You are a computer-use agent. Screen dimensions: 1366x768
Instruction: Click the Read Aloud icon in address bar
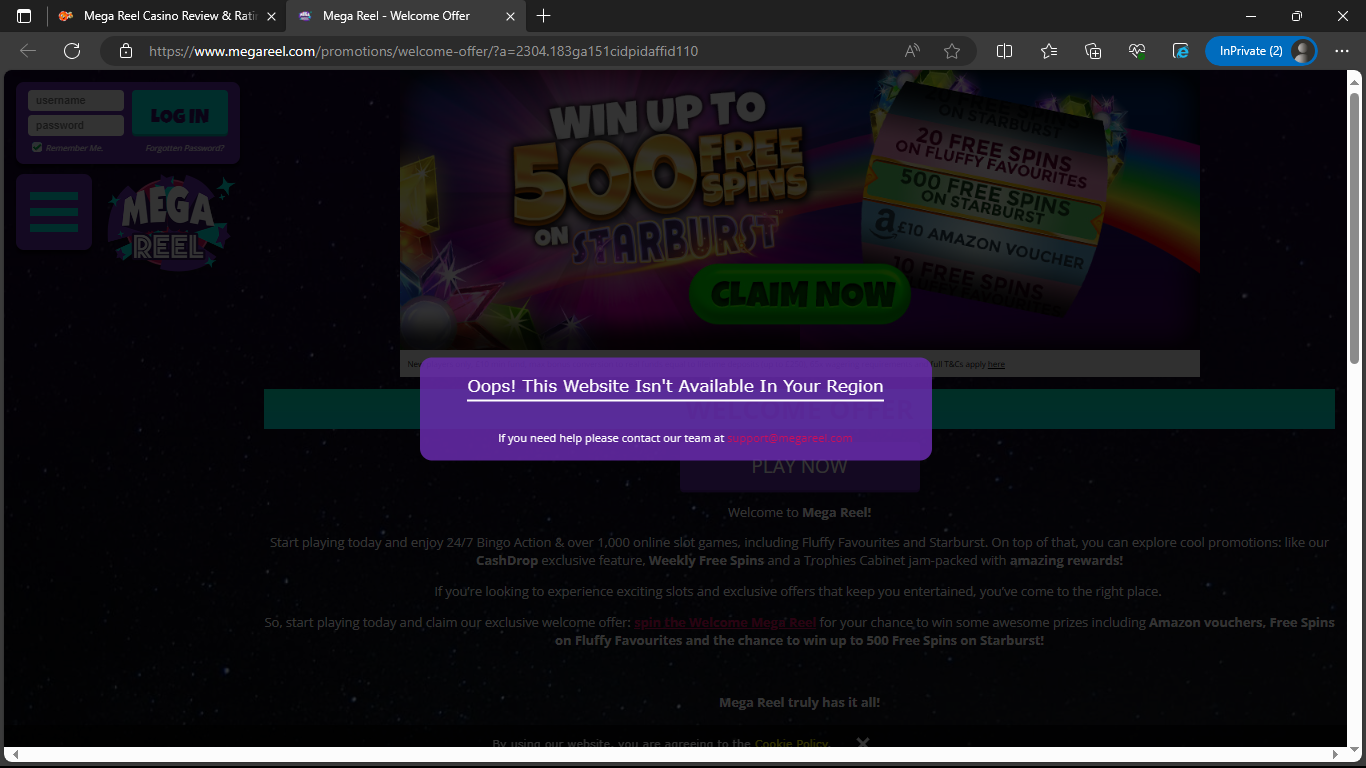912,51
